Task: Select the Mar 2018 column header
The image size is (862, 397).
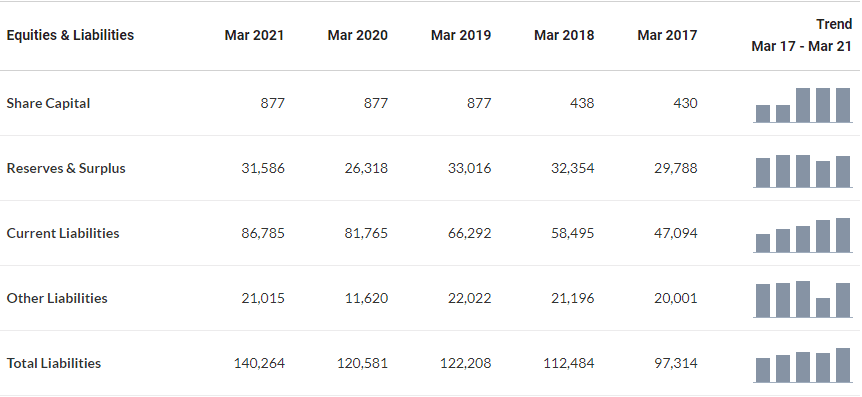Action: (x=564, y=35)
